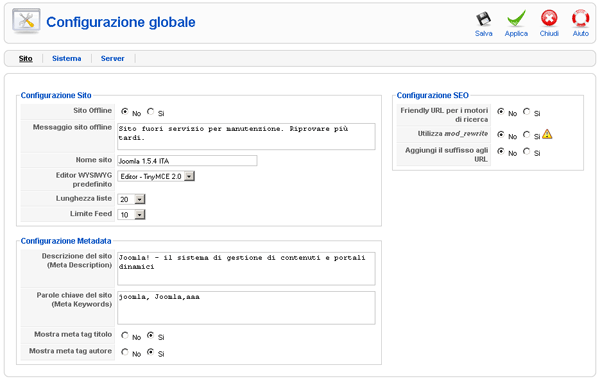Set Sito Offline to Si

[x=150, y=111]
